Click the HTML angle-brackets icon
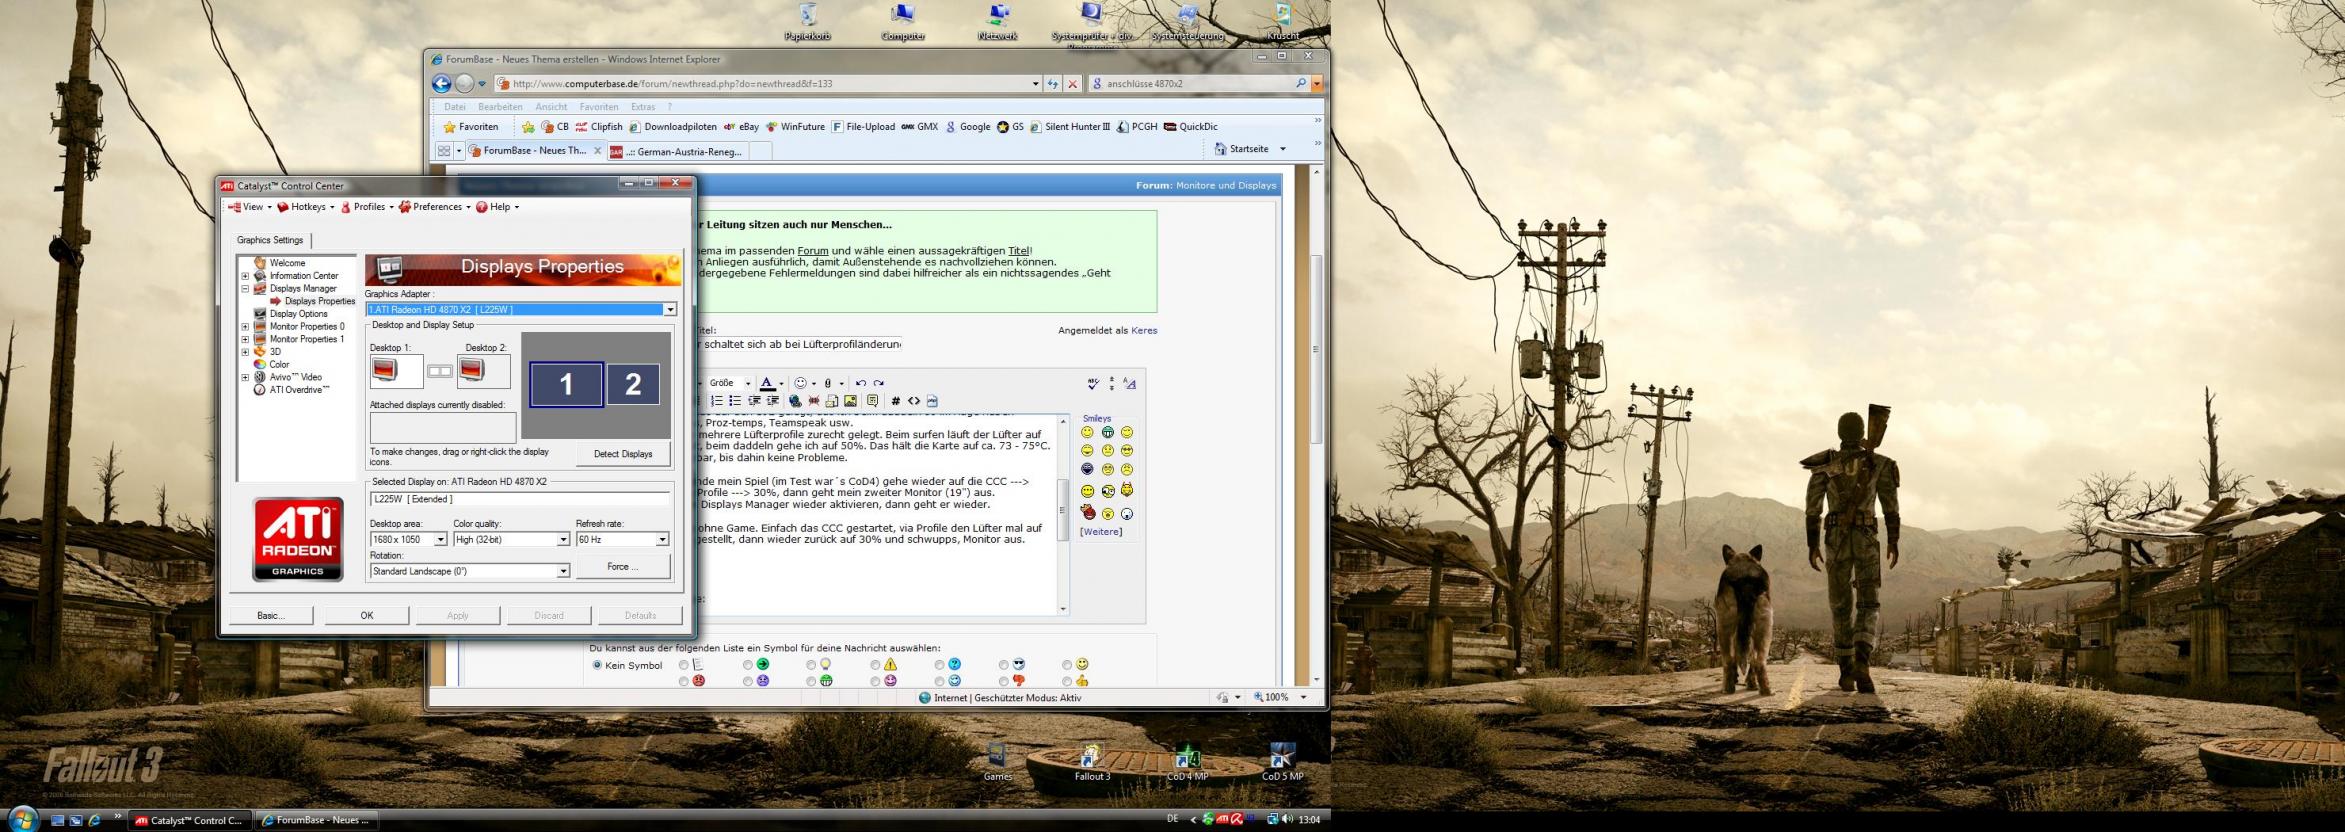Screen dimensions: 2345x832 [914, 401]
